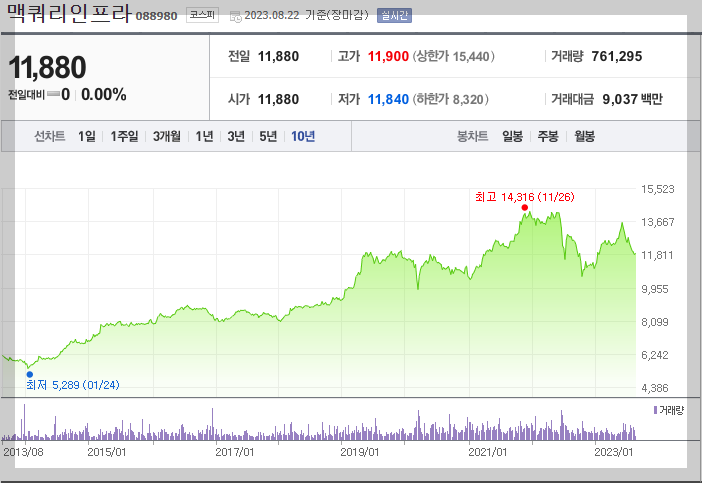Switch chart to 1년 range
Image resolution: width=702 pixels, height=483 pixels.
204,136
